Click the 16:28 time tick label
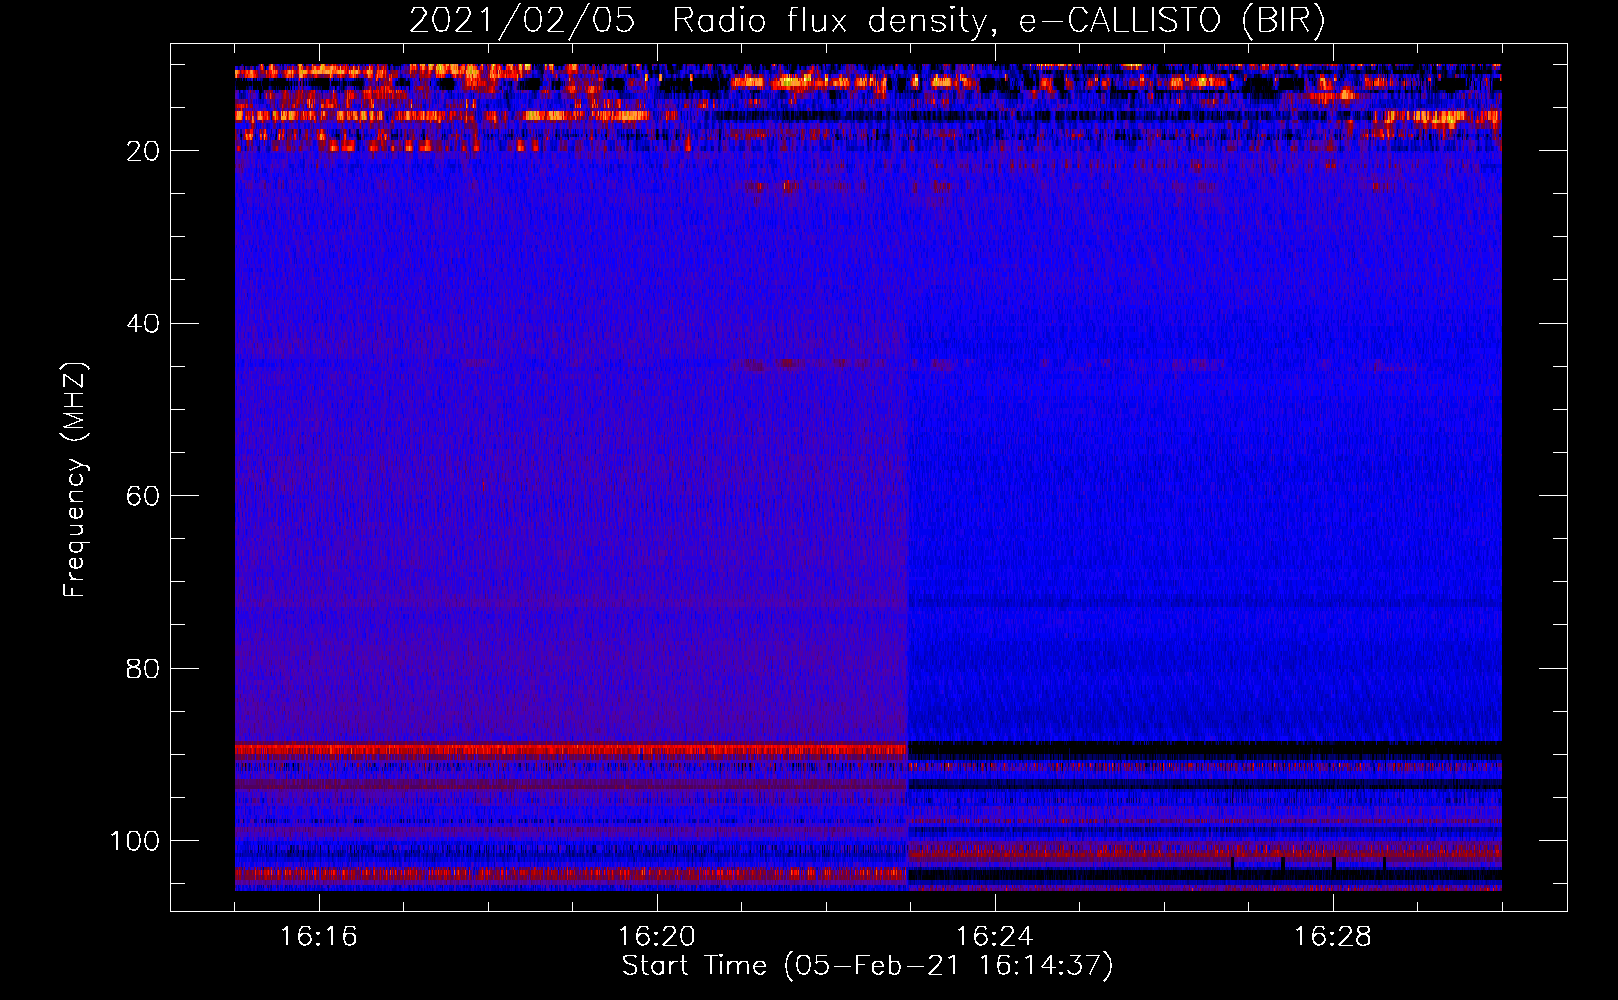This screenshot has height=1000, width=1618. coord(1332,937)
